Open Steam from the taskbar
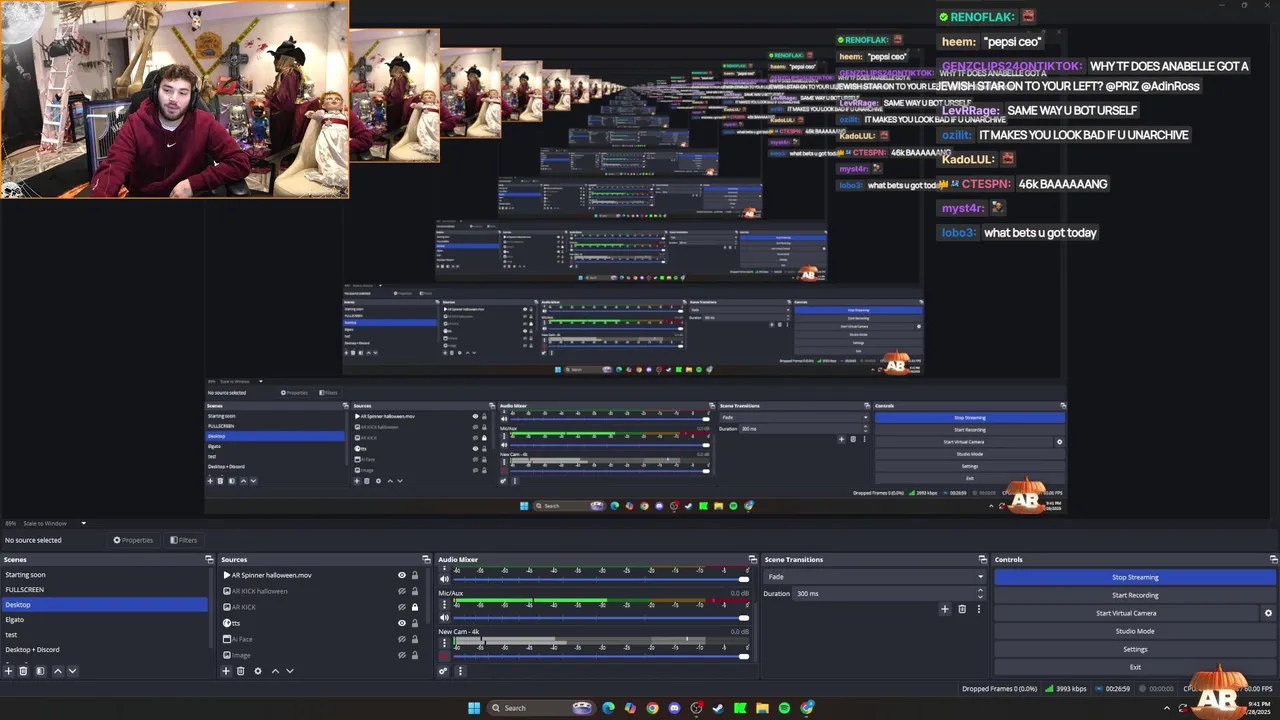The image size is (1280, 720). pyautogui.click(x=718, y=708)
